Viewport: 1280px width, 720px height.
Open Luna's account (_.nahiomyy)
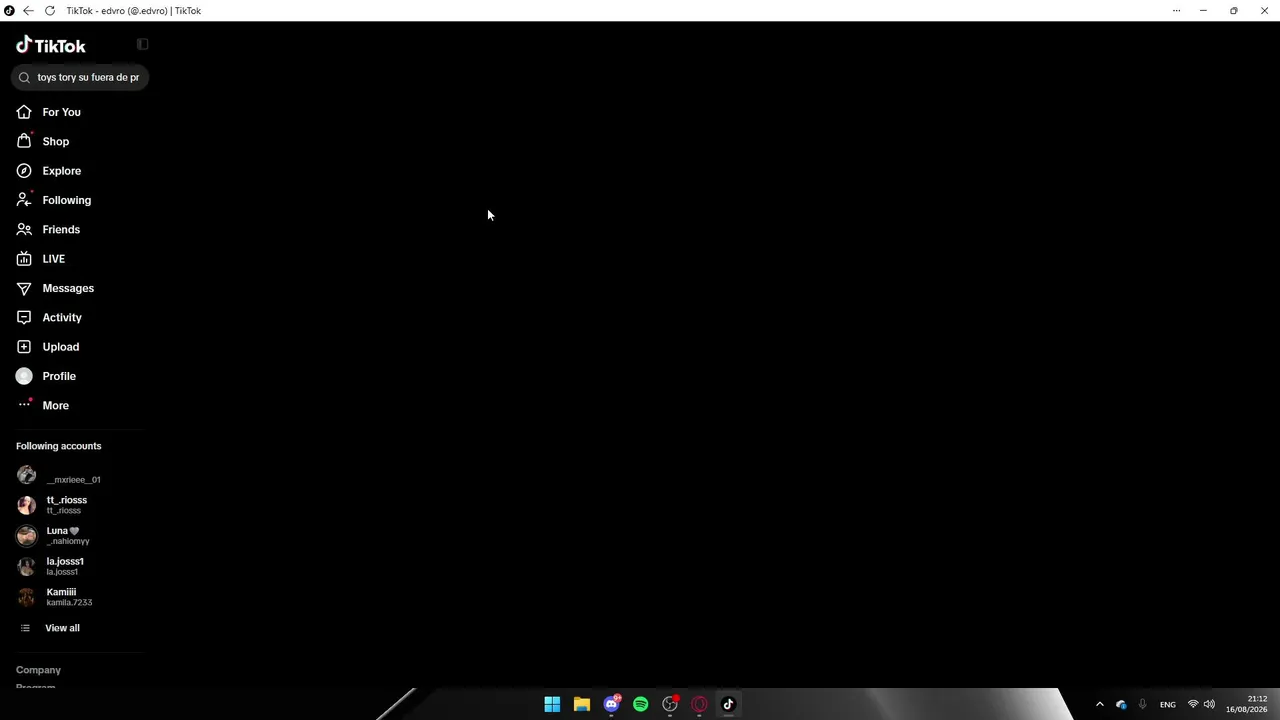click(68, 536)
